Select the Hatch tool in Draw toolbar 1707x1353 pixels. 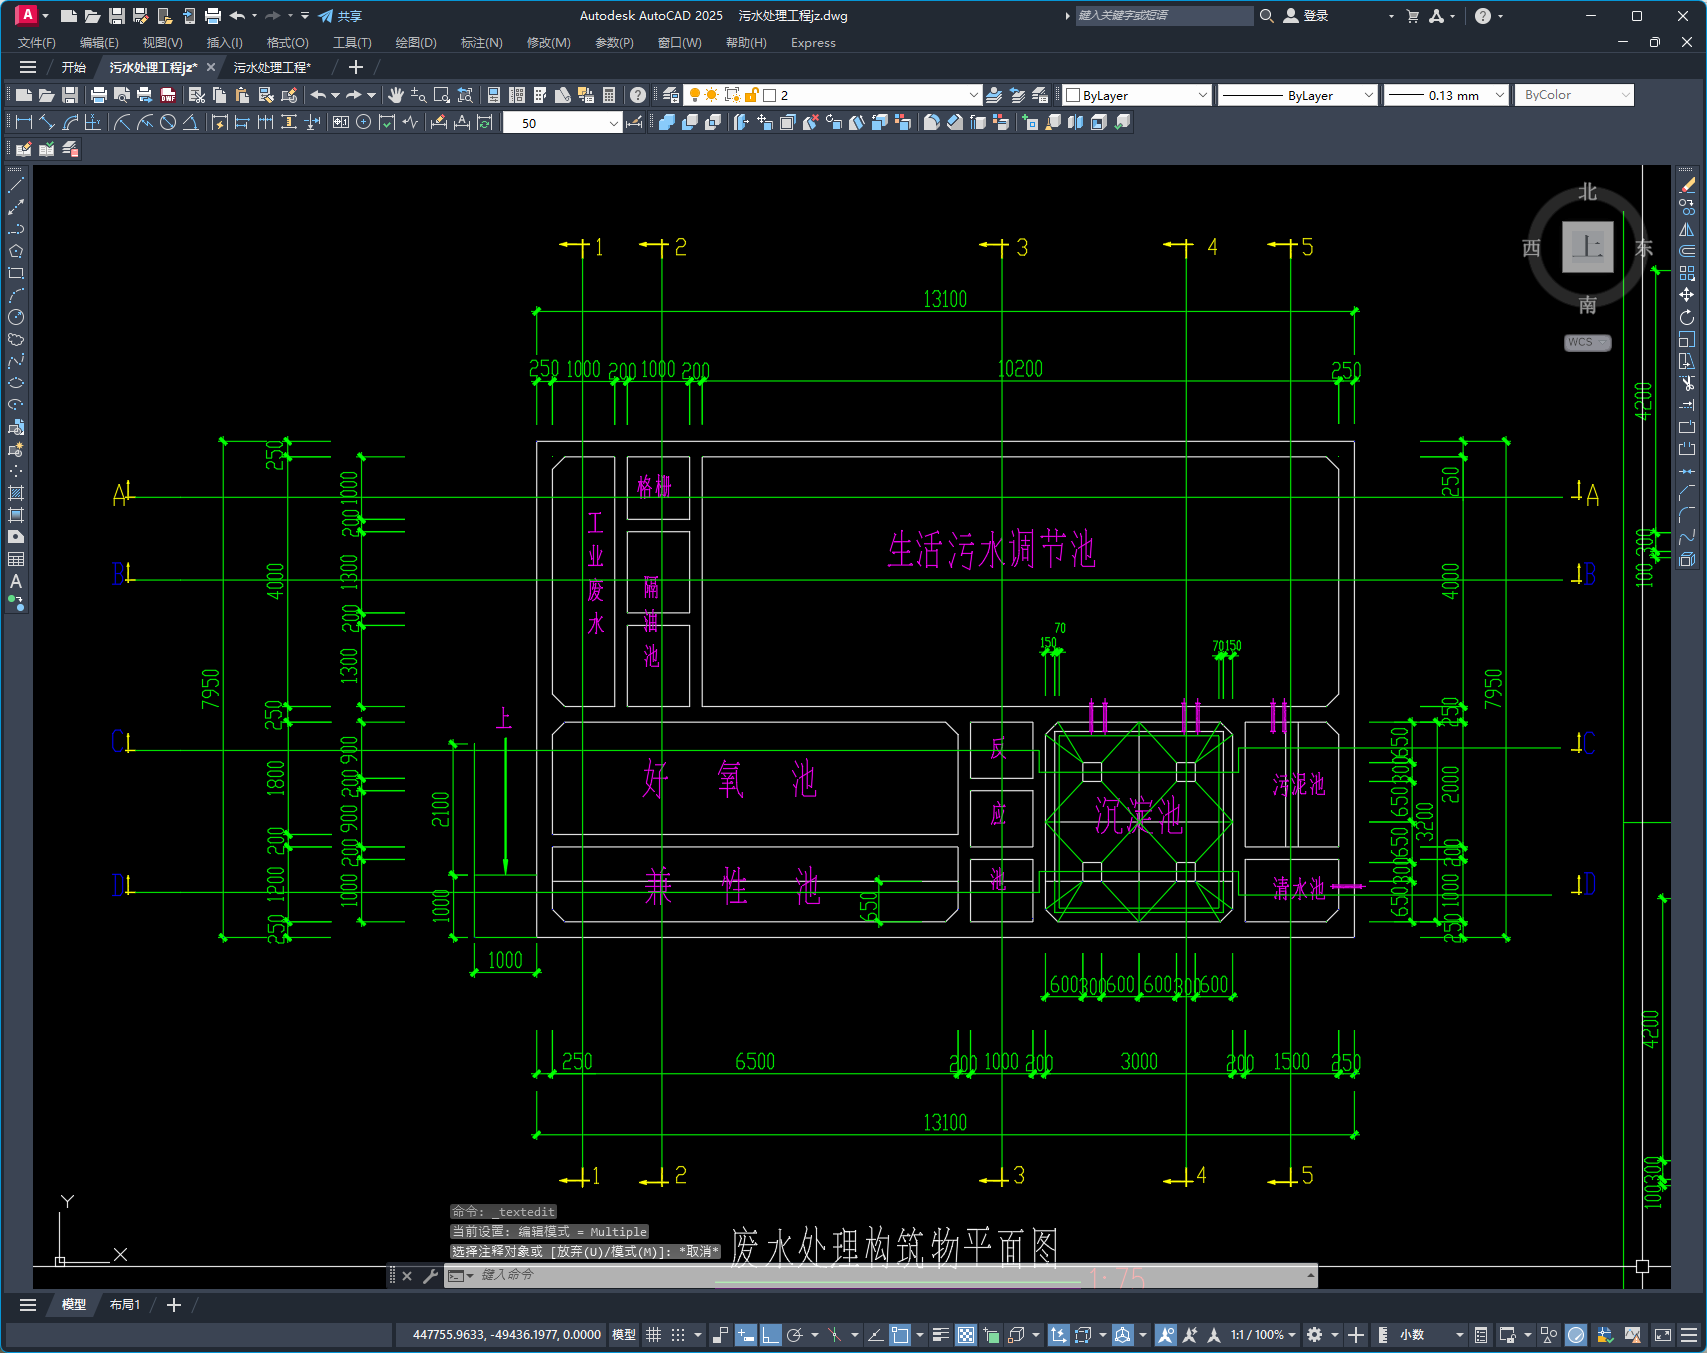16,493
